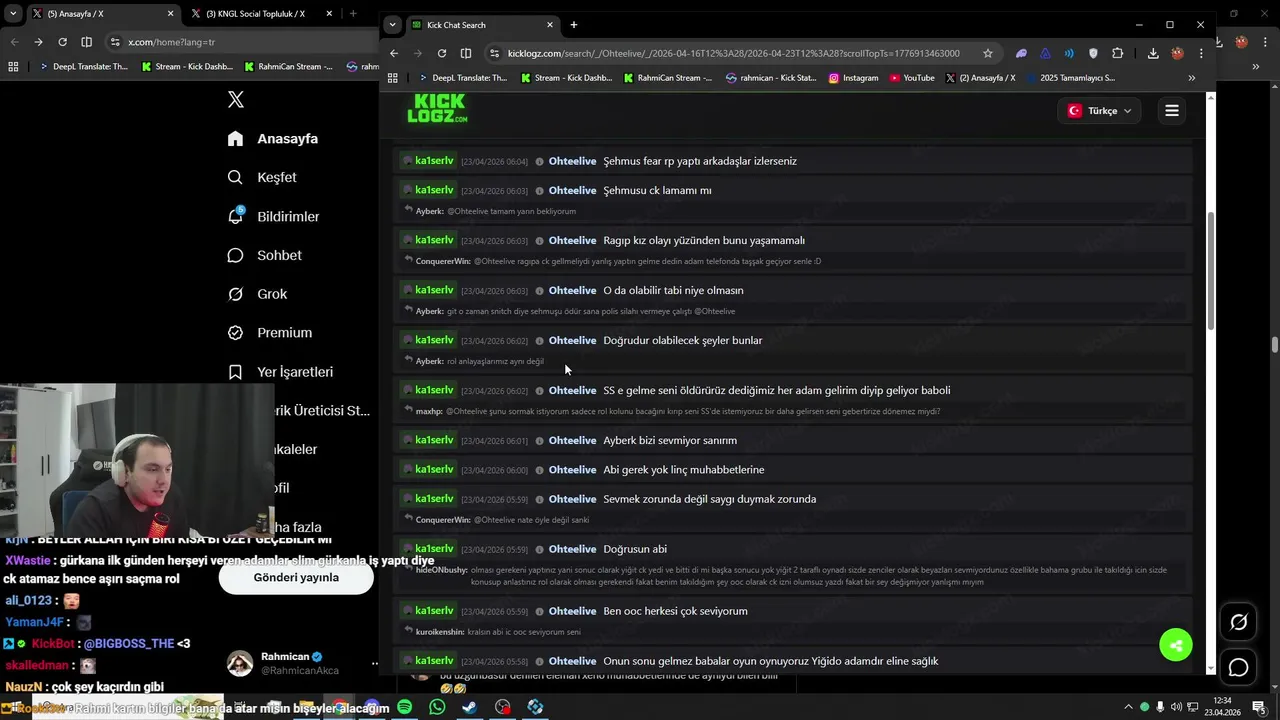Click the KickLogz page vertical scrollbar thumb
Image resolution: width=1280 pixels, height=720 pixels.
(x=1211, y=270)
